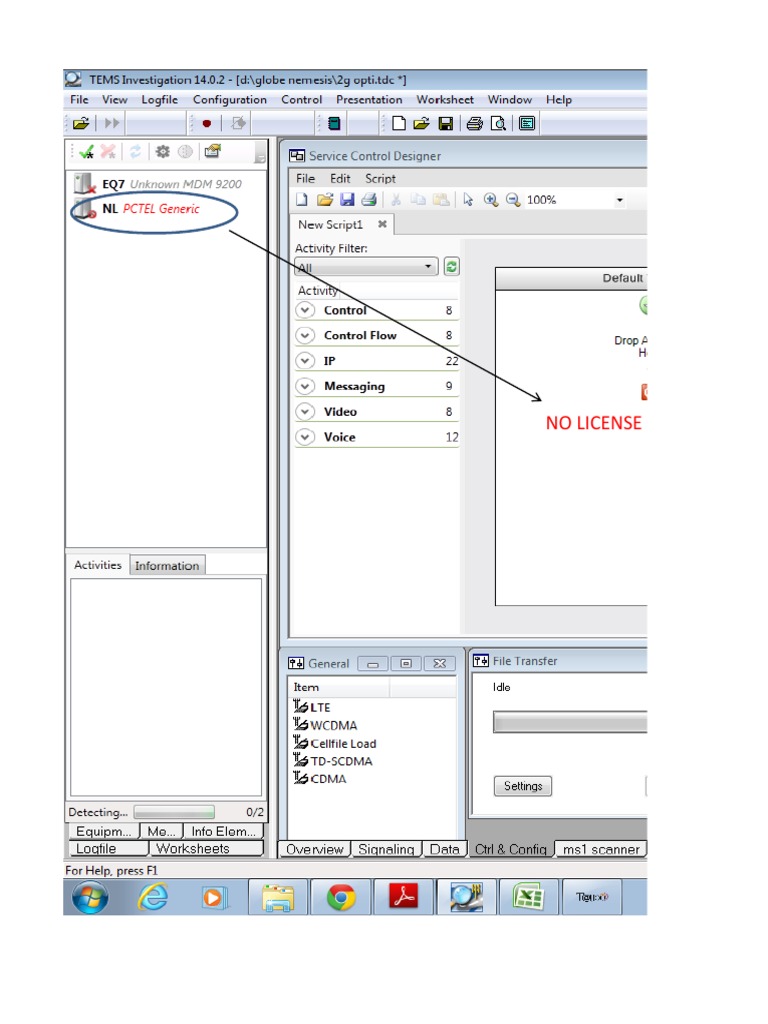The width and height of the screenshot is (768, 1024).
Task: Switch to the Information tab
Action: click(167, 566)
